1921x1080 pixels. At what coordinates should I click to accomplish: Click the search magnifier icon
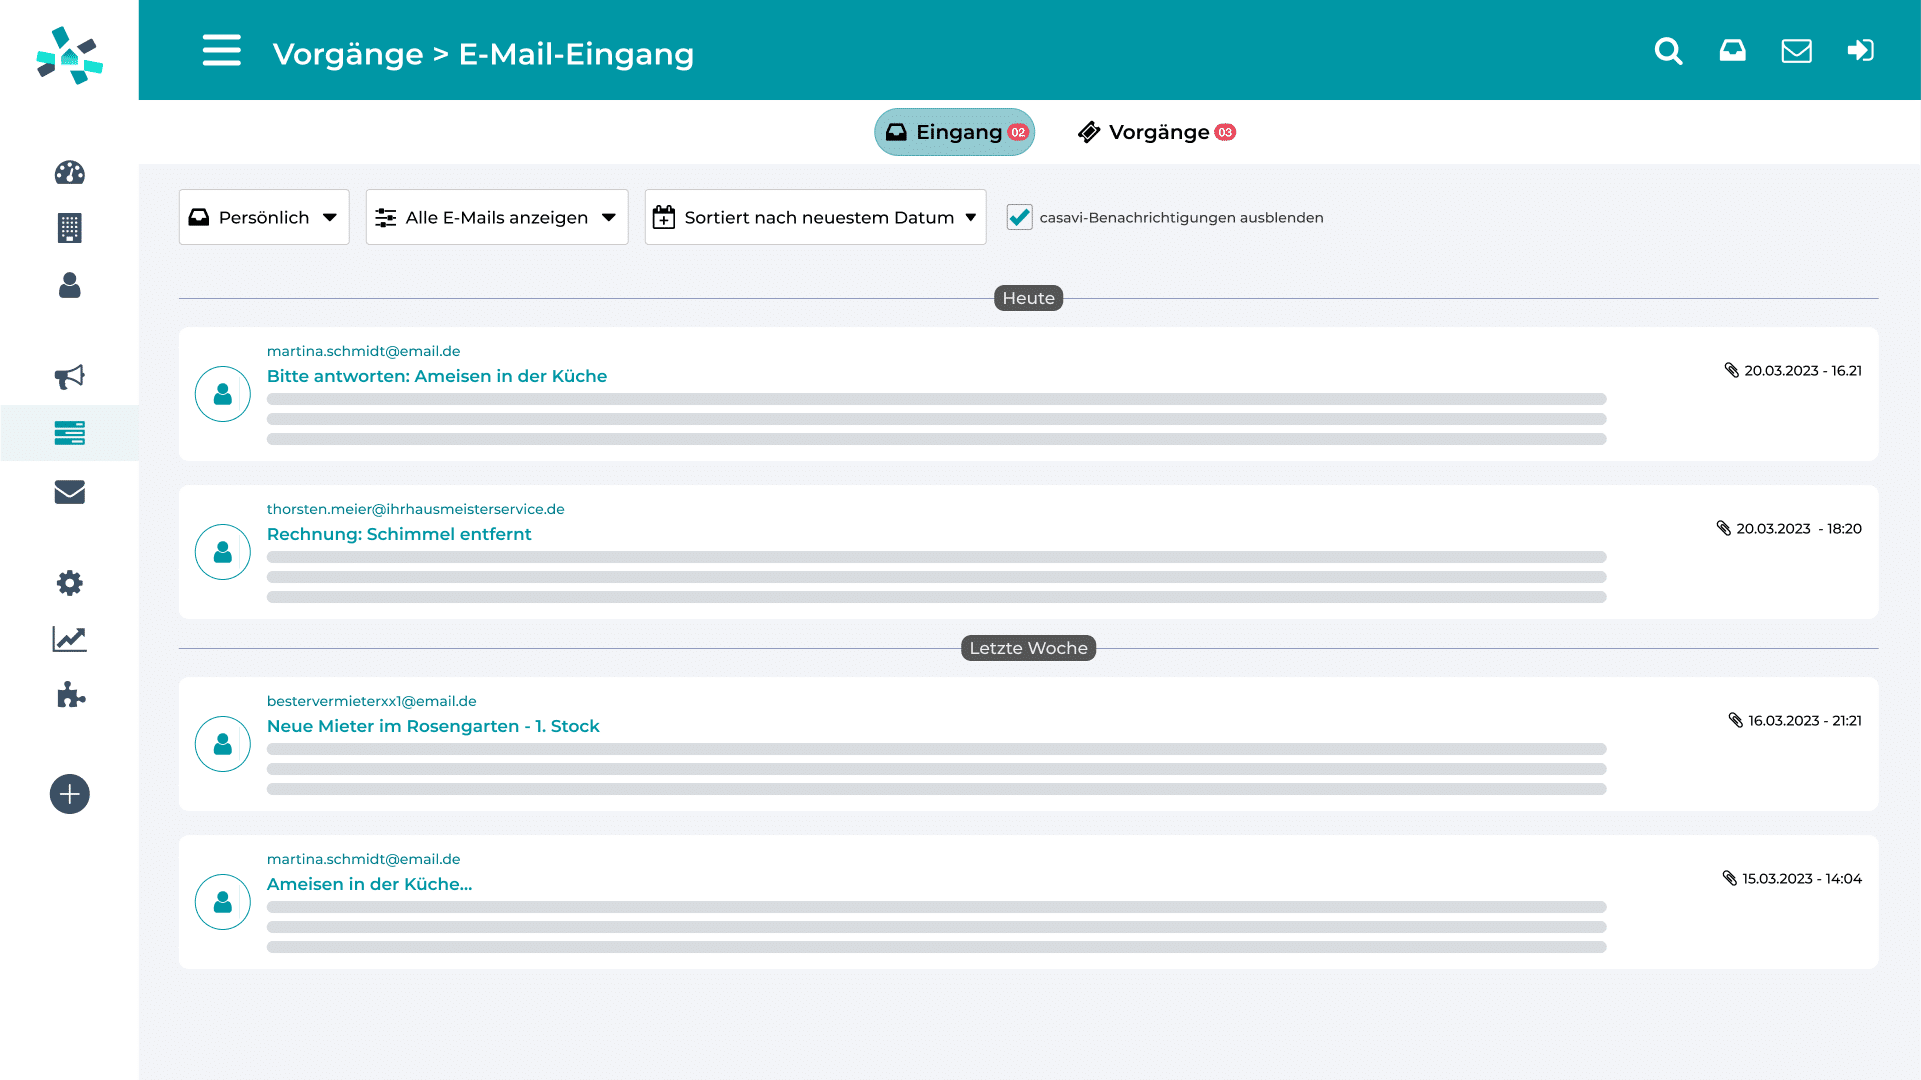[1668, 51]
